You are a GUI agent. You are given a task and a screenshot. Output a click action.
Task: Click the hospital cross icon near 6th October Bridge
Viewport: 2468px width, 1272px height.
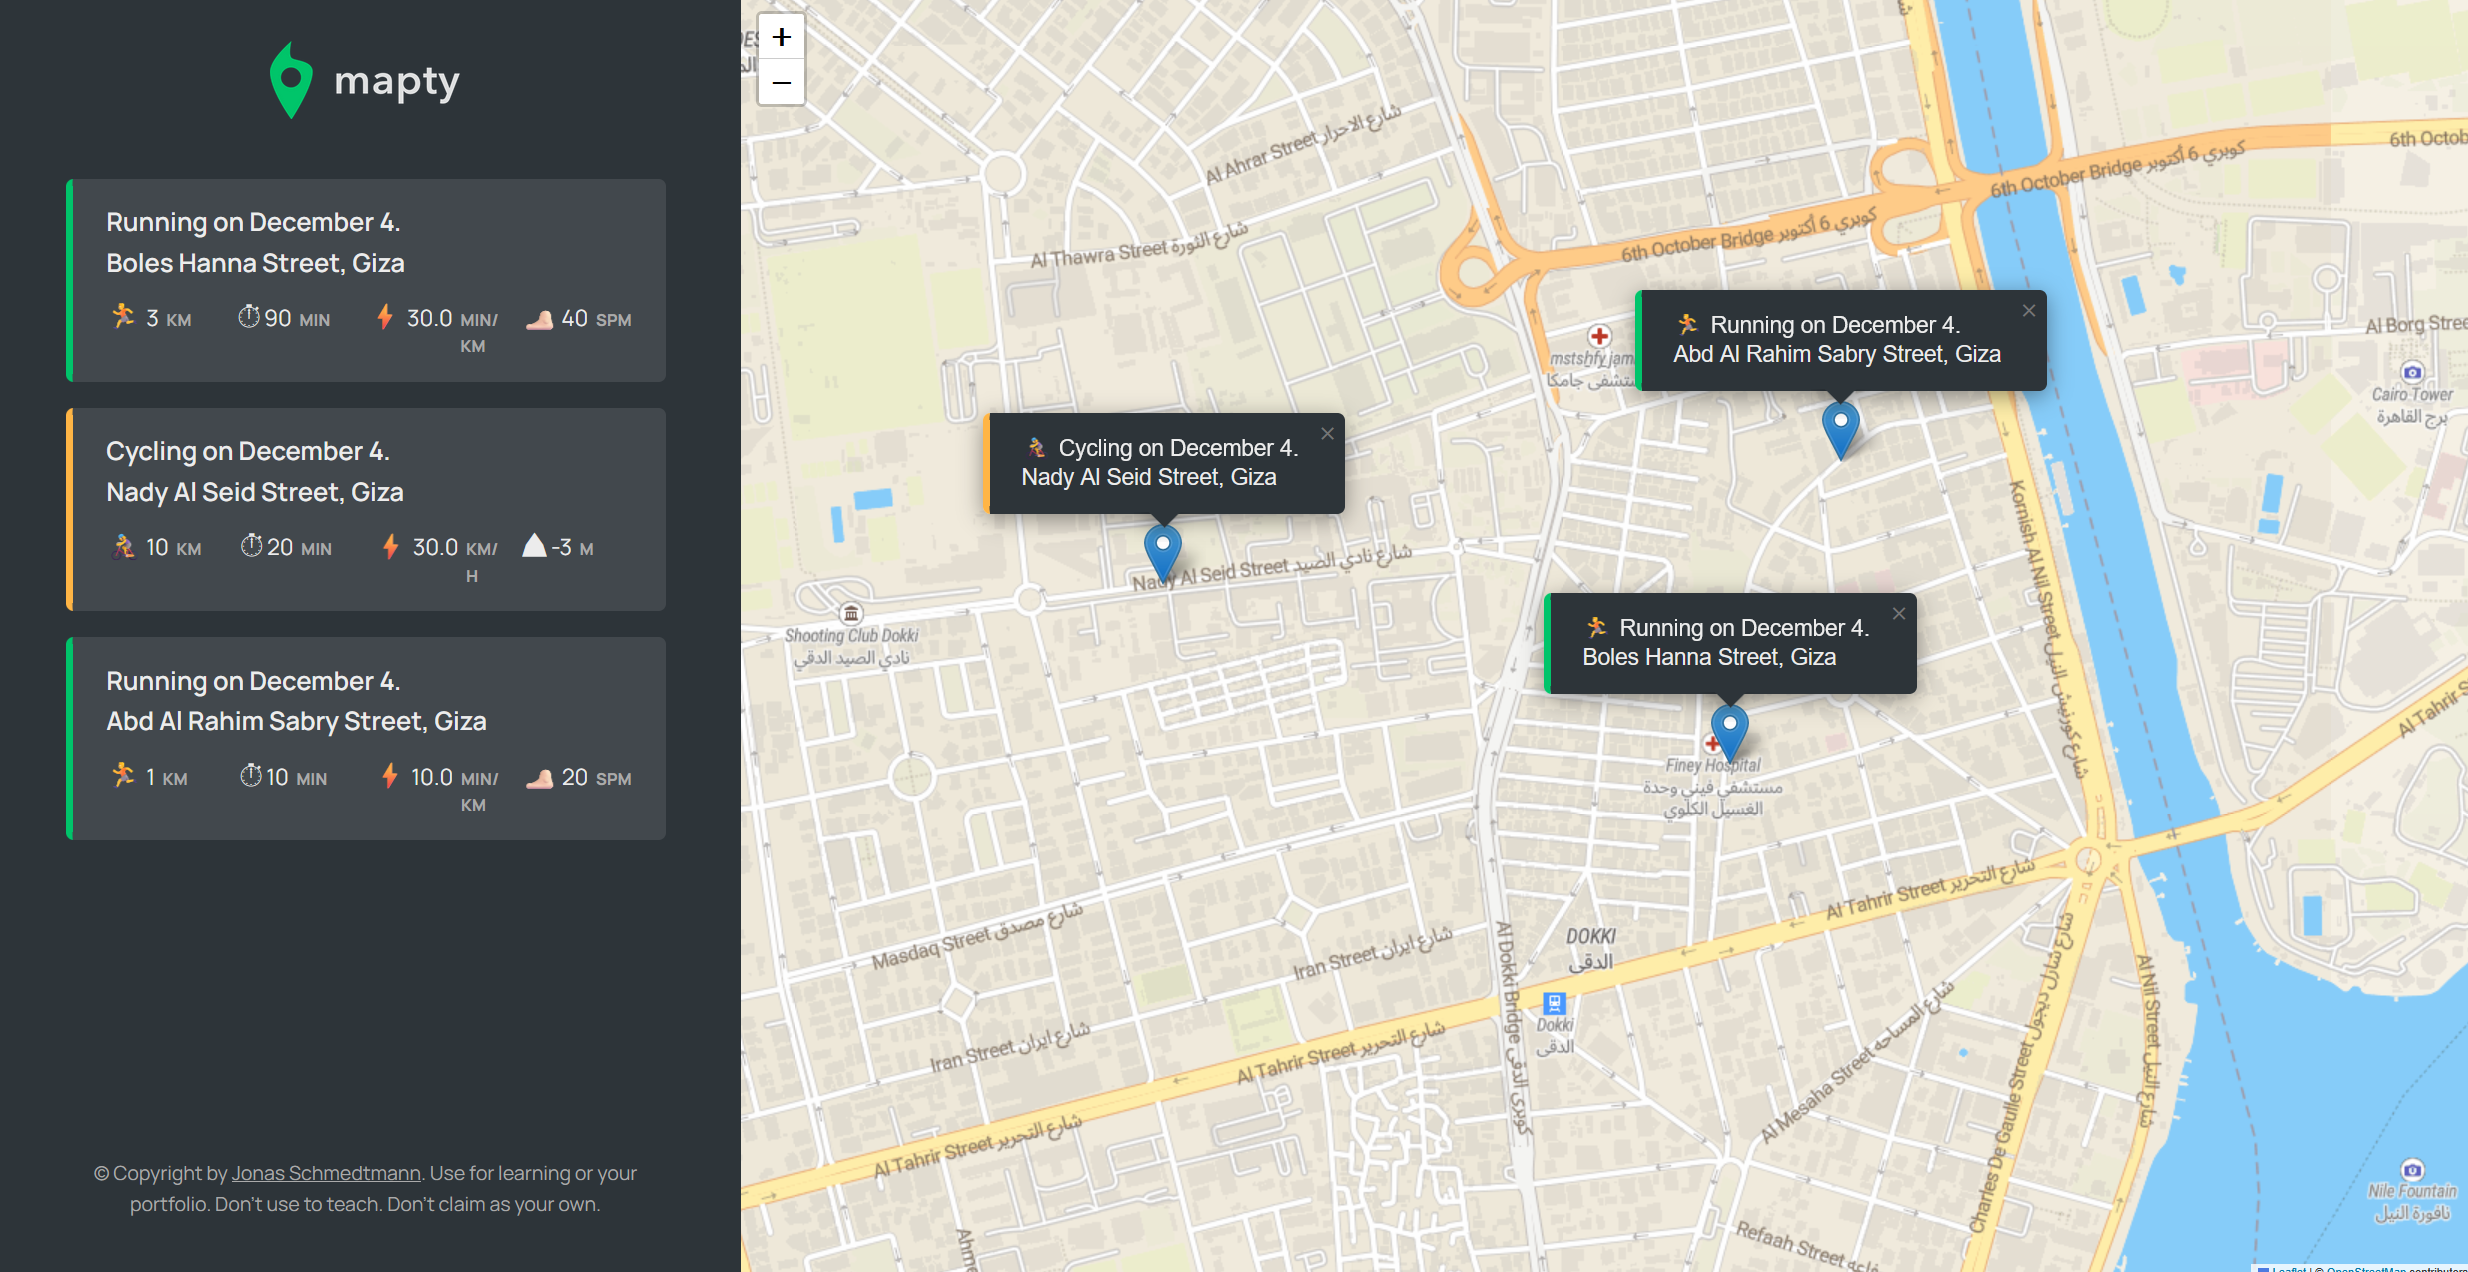[x=1599, y=336]
